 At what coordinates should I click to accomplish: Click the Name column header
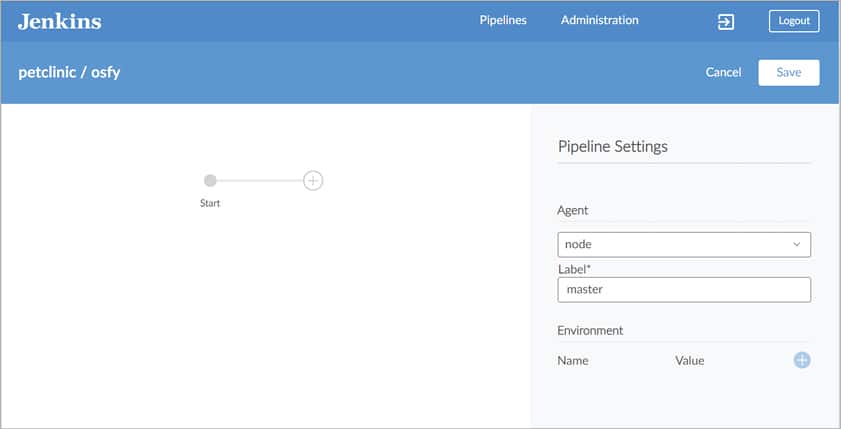[572, 360]
